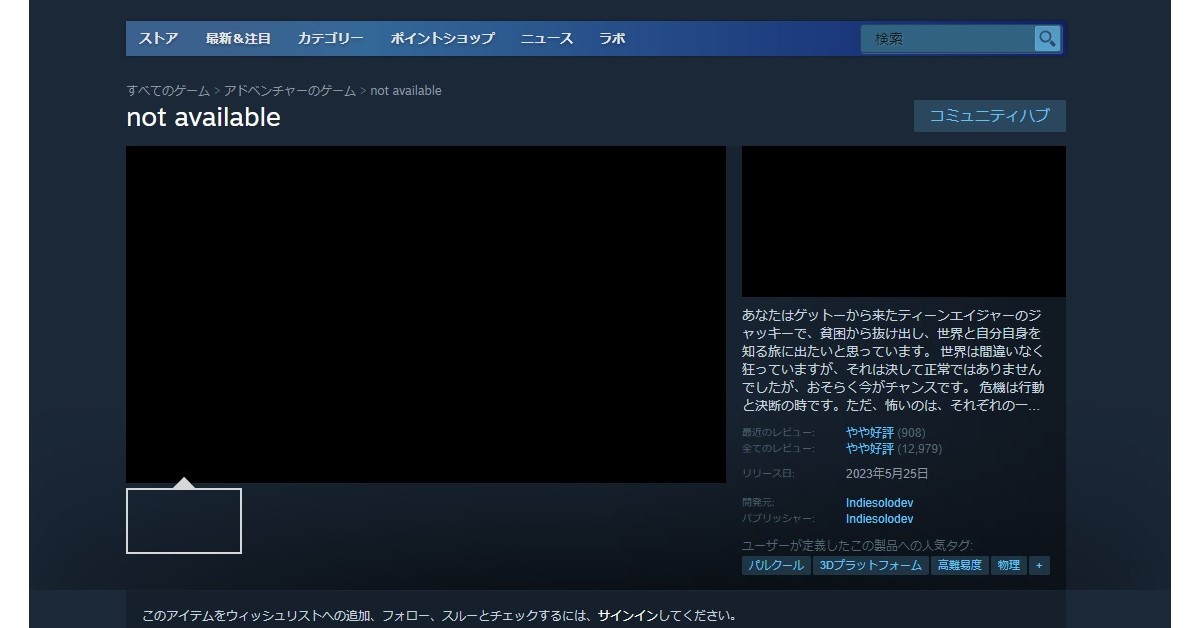Screen dimensions: 1200x628
Task: Click the not available breadcrumb link
Action: pyautogui.click(x=406, y=91)
